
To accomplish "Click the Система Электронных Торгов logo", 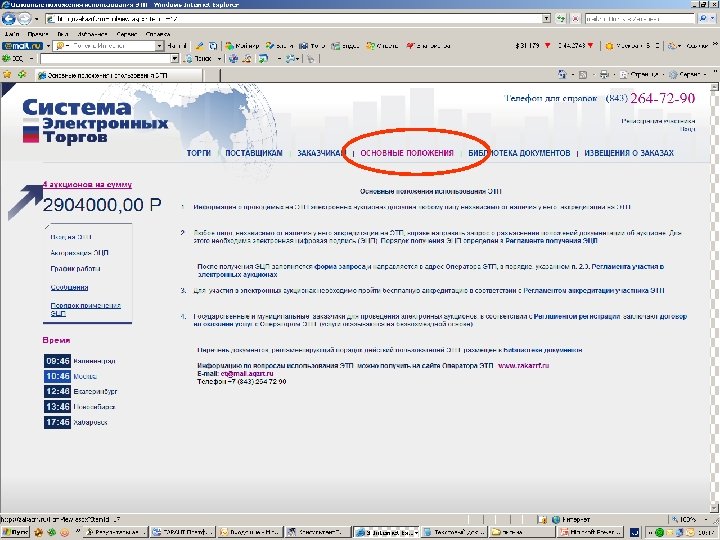I will point(95,121).
